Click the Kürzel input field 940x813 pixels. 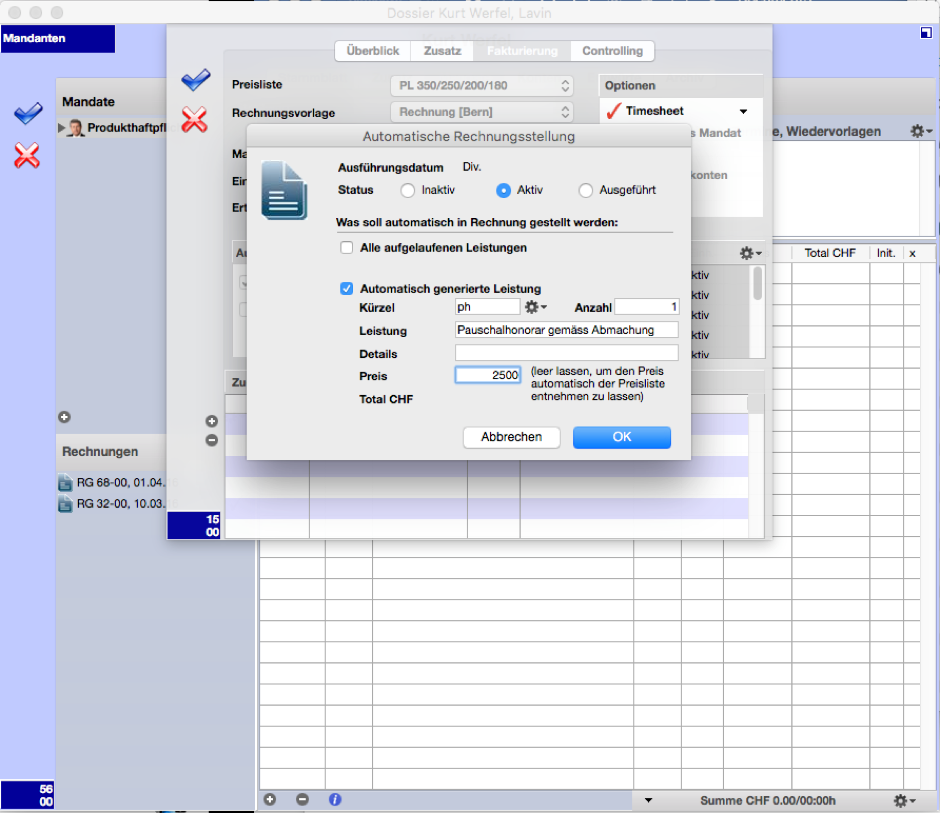point(487,307)
